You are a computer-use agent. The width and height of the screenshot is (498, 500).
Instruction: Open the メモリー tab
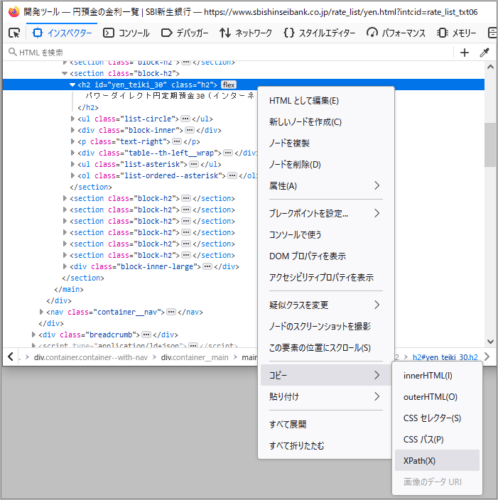pos(457,33)
